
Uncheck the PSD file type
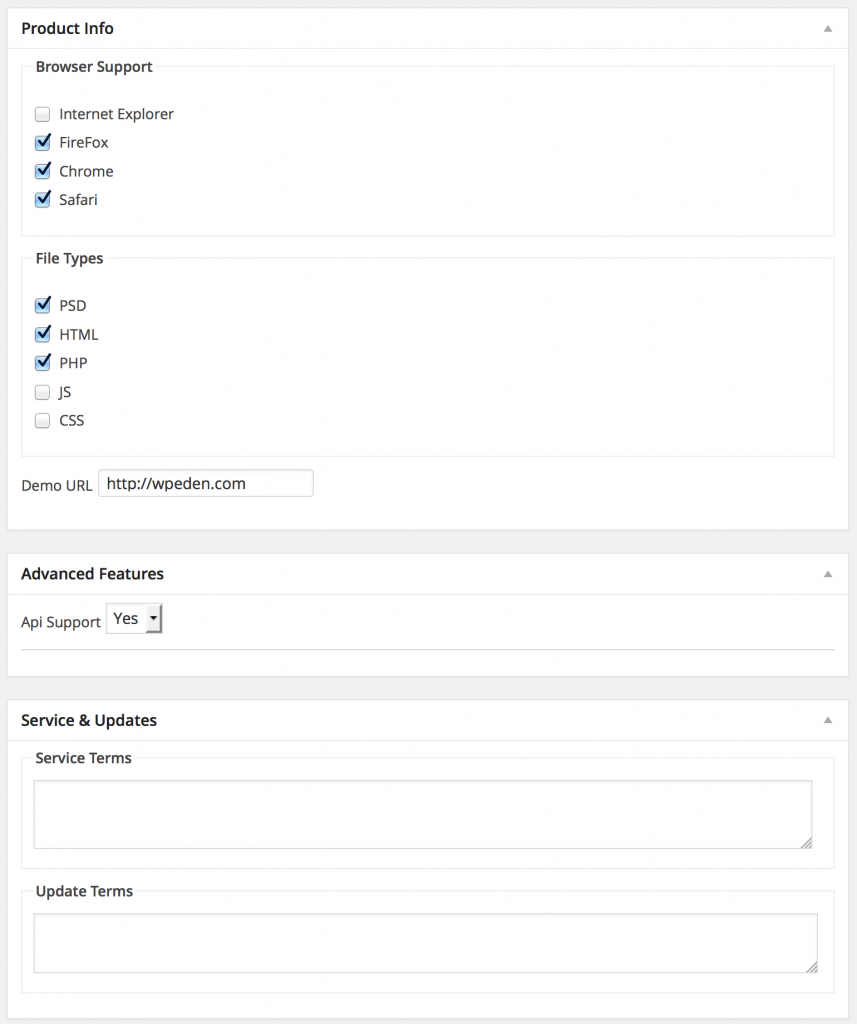42,305
